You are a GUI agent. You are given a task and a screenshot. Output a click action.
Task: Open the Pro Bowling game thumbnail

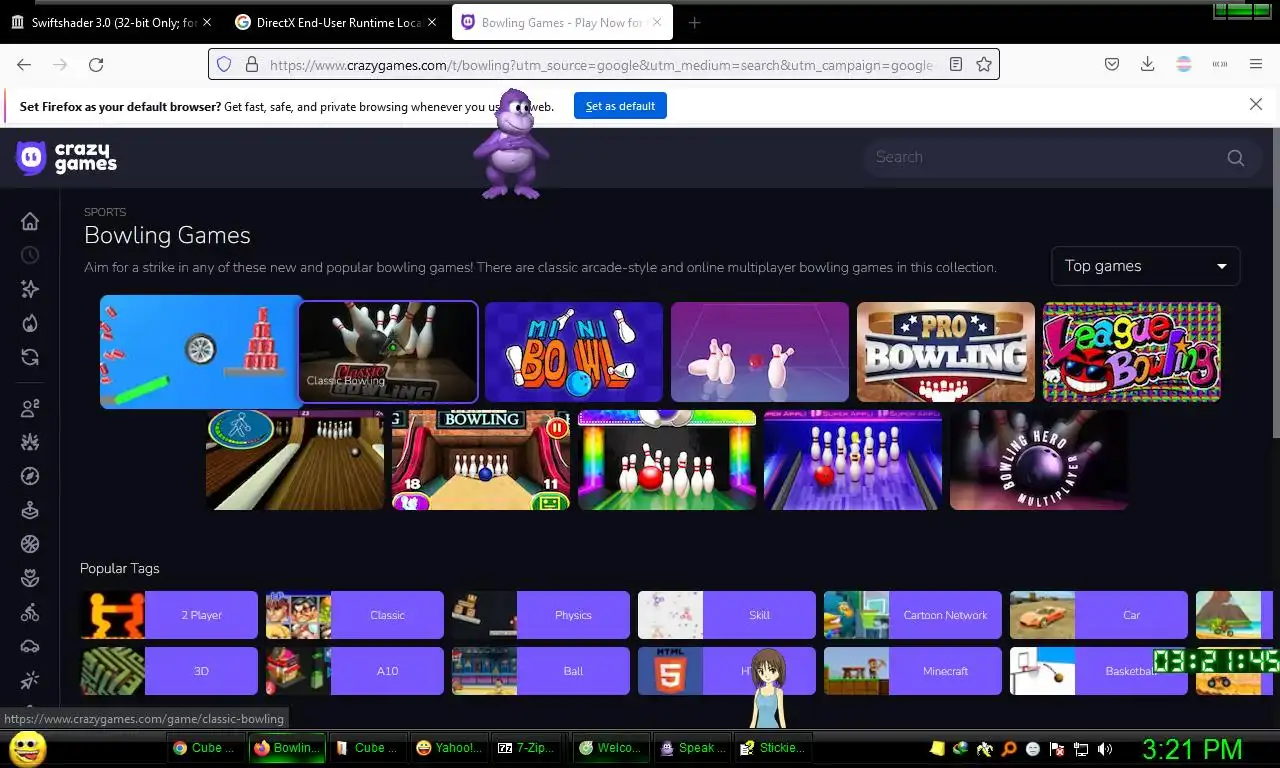click(x=946, y=352)
